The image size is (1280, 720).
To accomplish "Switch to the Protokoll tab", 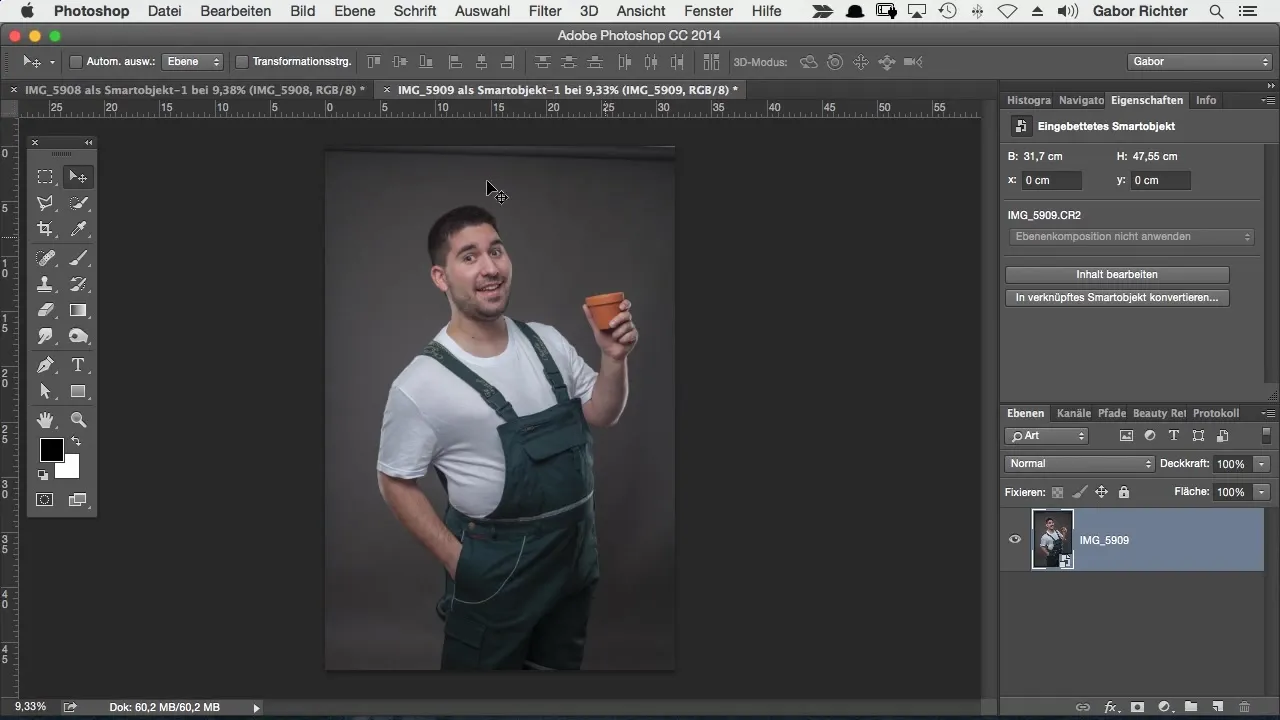I will tap(1216, 413).
